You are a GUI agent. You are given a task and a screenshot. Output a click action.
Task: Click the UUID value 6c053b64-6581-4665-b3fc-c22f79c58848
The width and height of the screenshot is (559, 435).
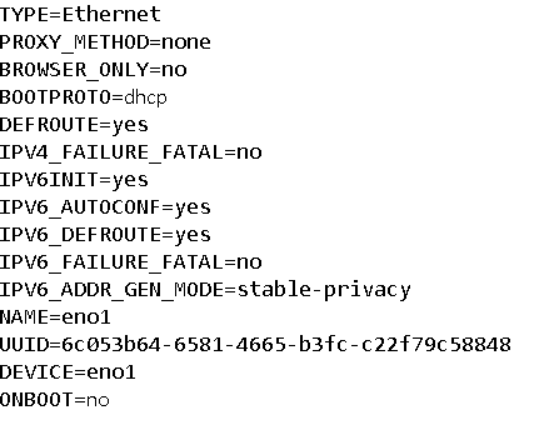(x=286, y=345)
